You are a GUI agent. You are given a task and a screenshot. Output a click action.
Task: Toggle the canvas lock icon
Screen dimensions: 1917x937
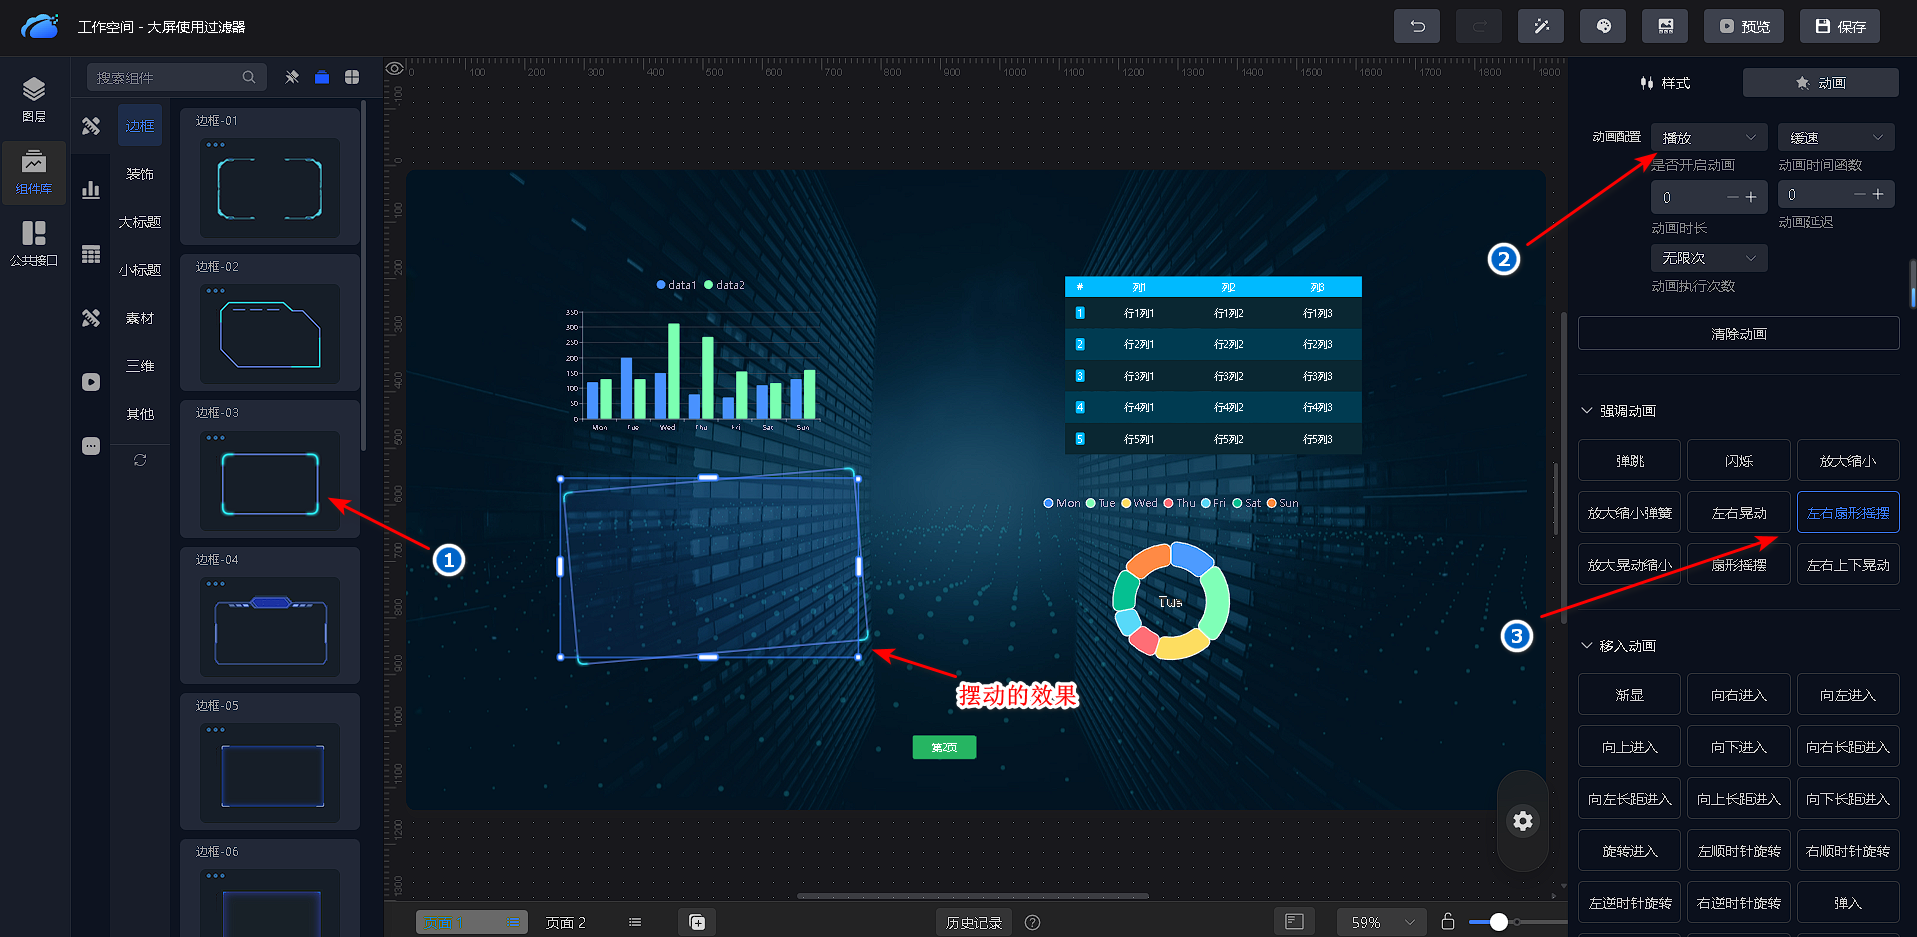pyautogui.click(x=1447, y=921)
